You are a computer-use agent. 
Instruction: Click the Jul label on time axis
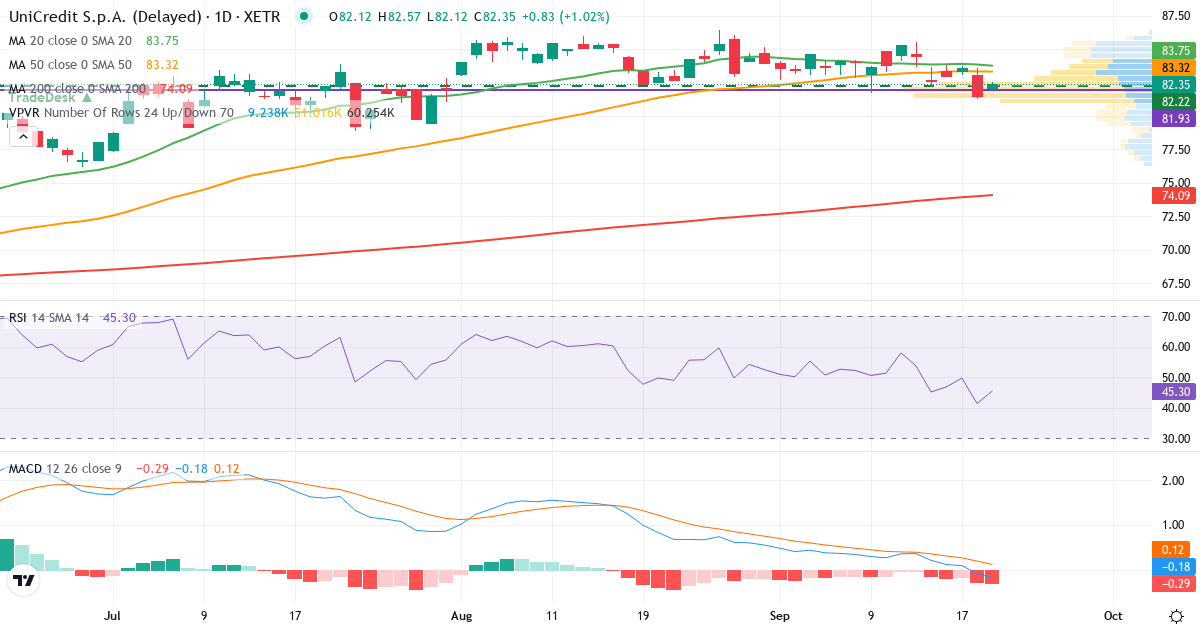pos(113,614)
